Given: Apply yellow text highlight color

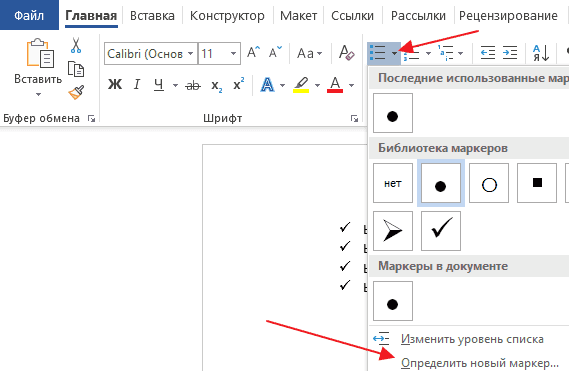Looking at the screenshot, I should [301, 85].
